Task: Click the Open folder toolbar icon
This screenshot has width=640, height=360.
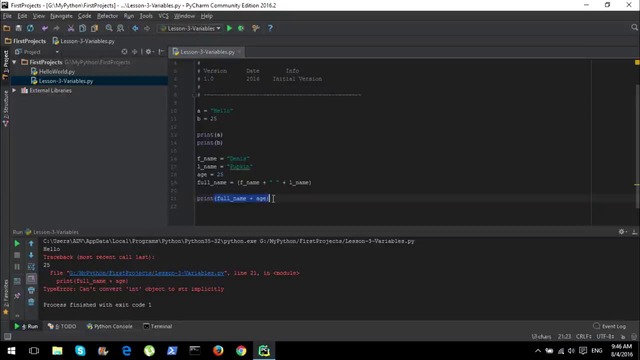Action: coord(7,28)
